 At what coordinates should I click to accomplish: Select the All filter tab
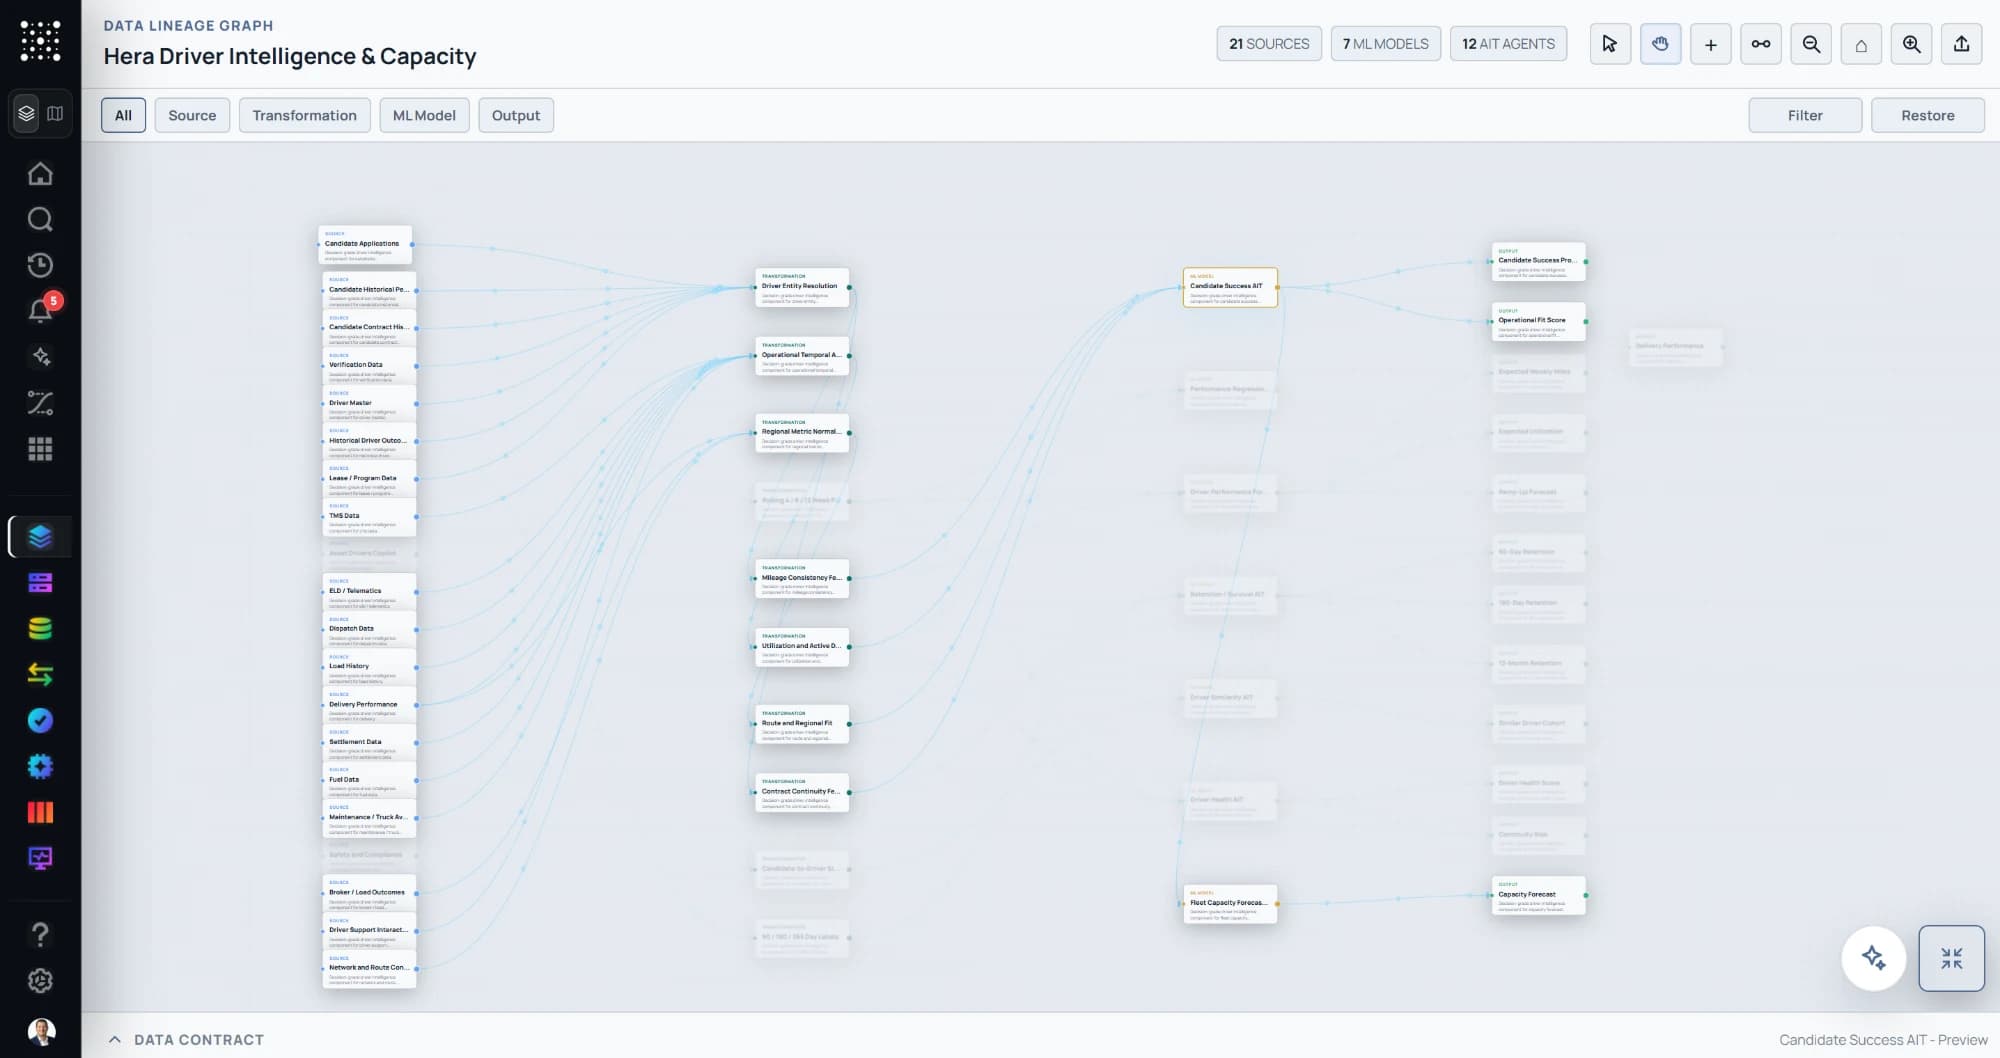123,115
